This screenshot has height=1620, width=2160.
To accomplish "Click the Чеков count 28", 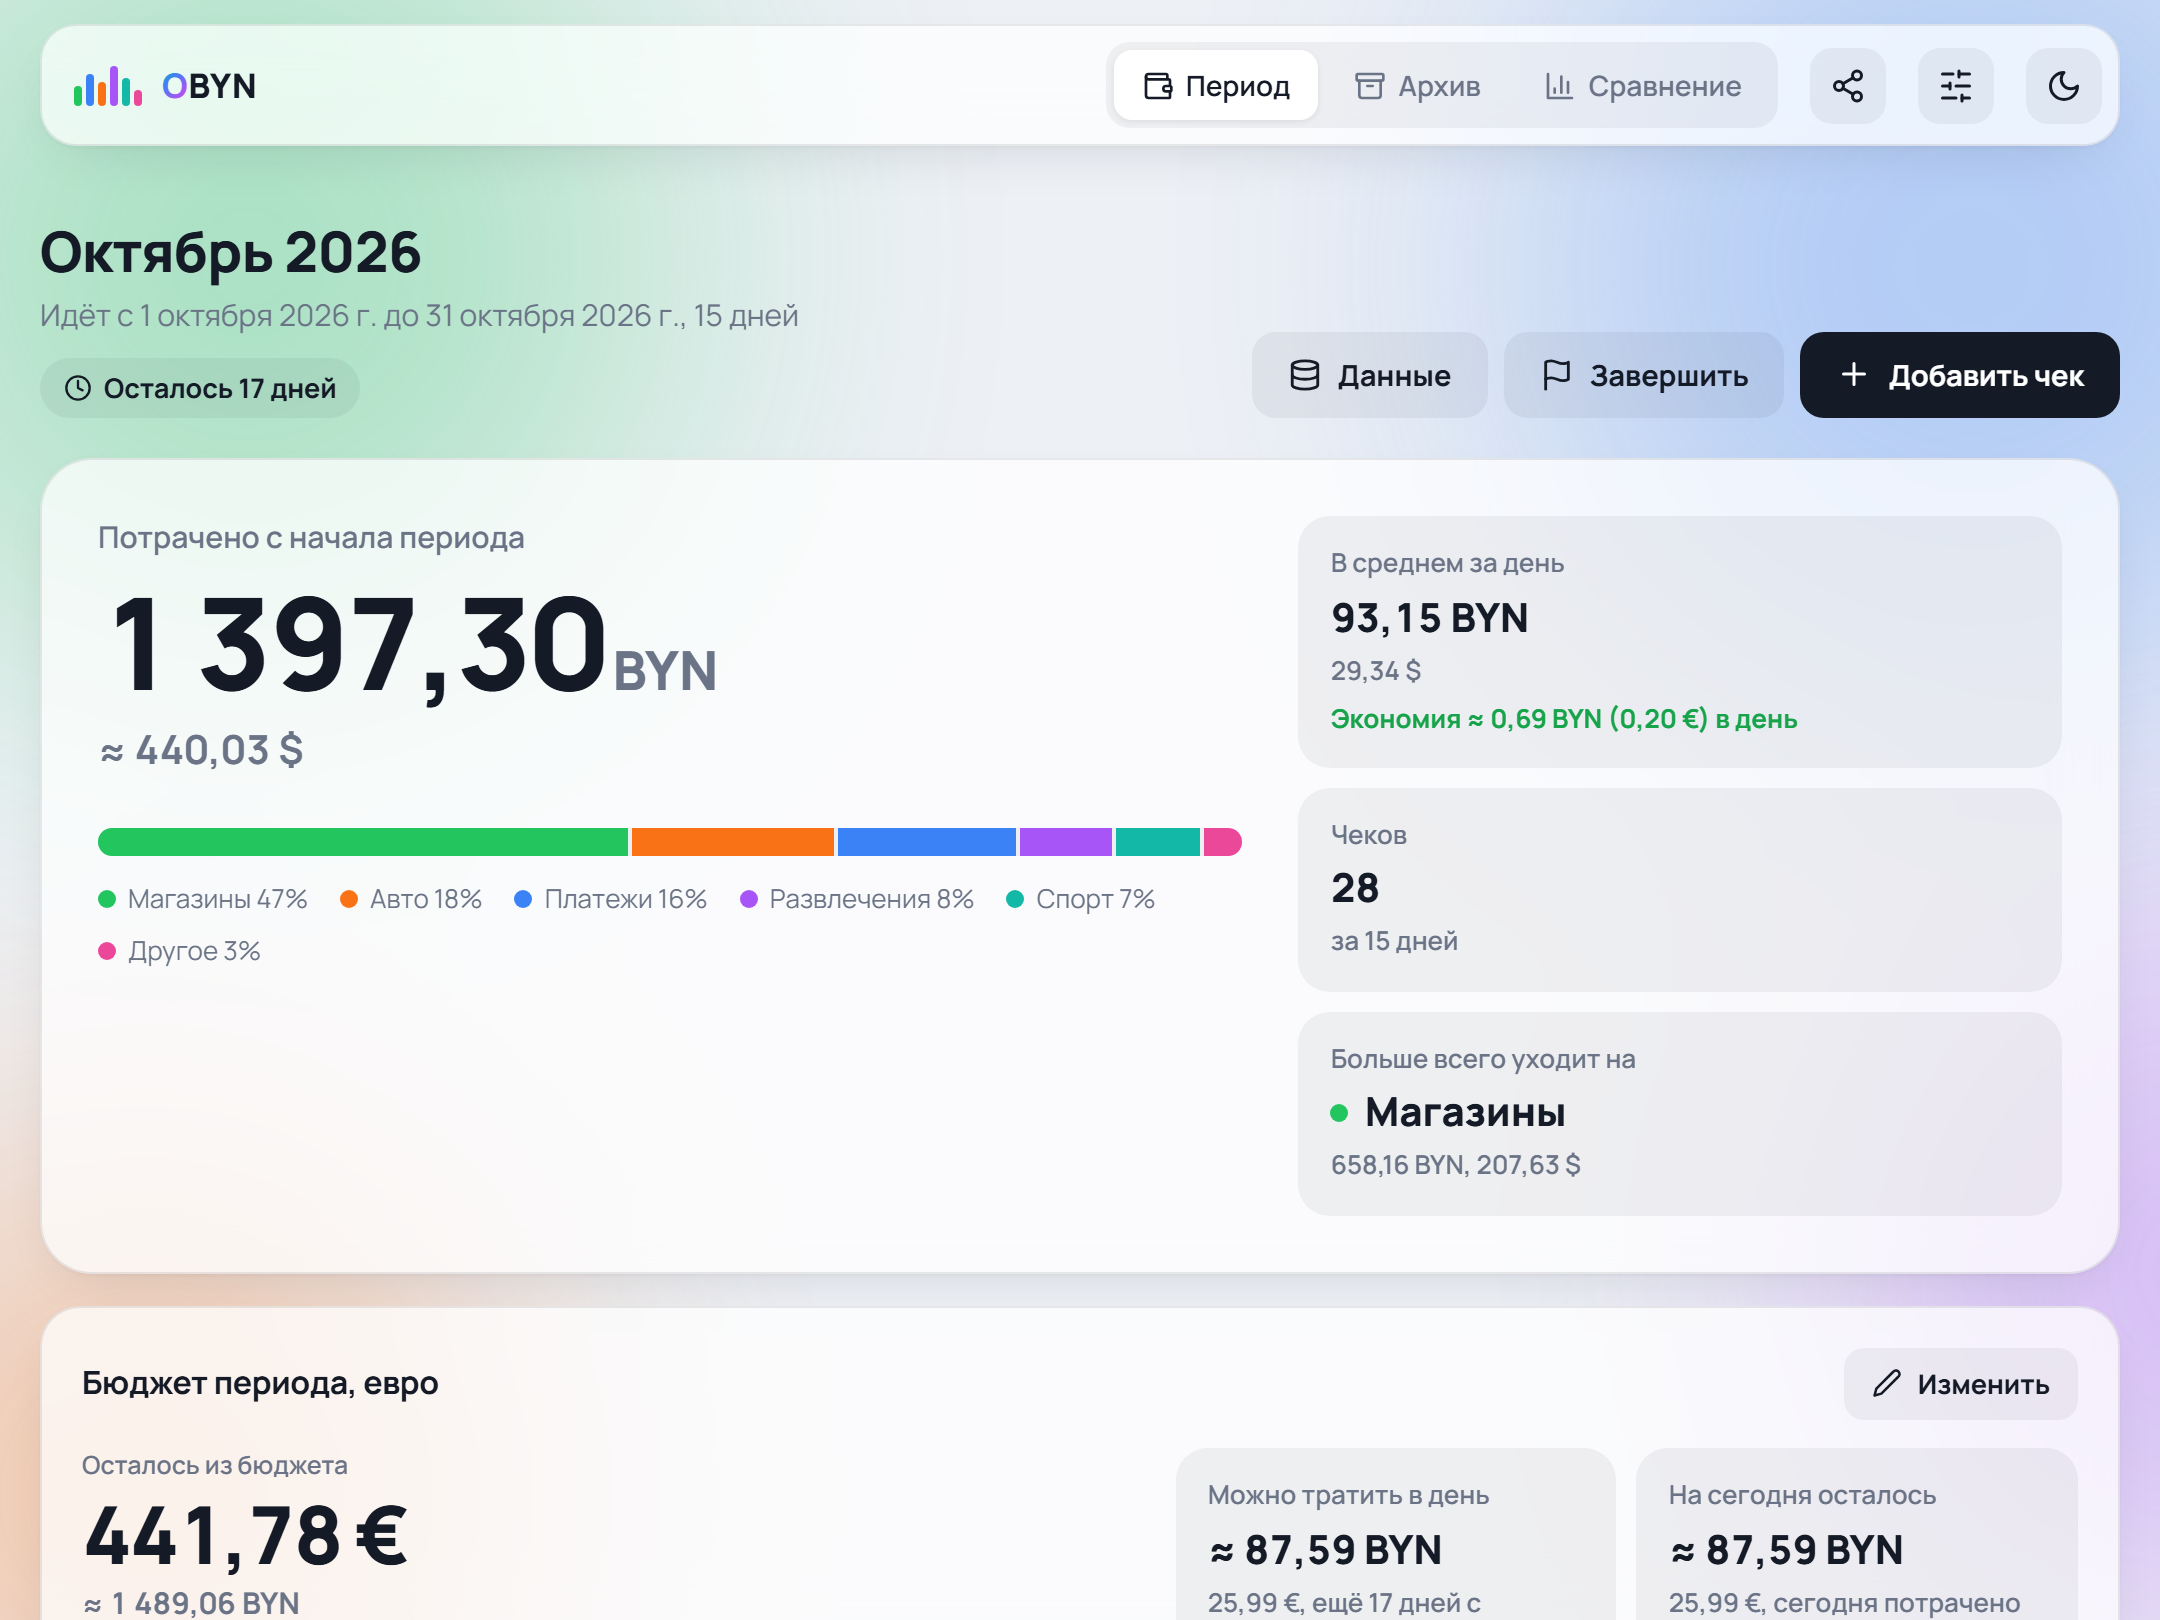I will pos(1355,888).
